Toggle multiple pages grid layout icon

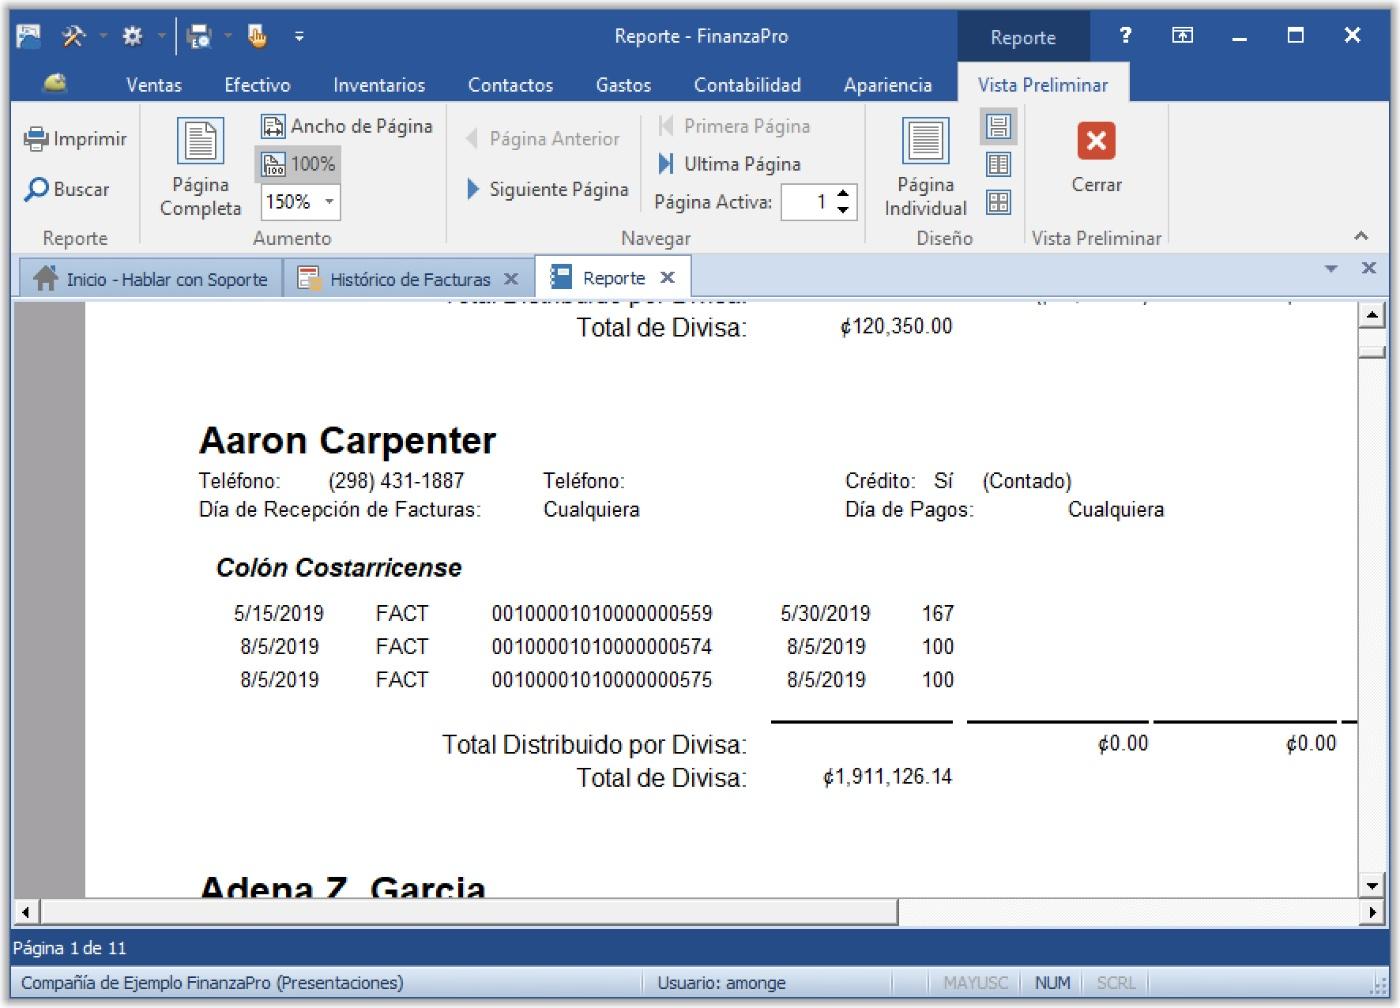998,203
